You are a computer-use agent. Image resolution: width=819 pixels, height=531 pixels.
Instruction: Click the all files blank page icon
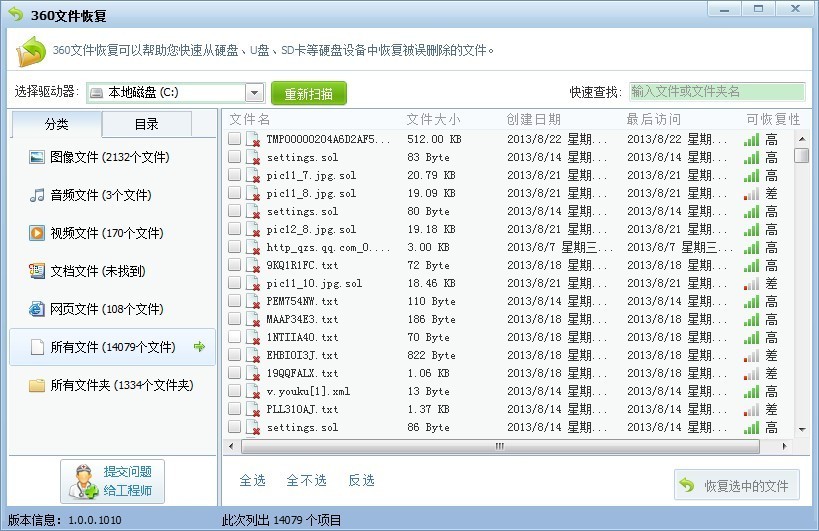pyautogui.click(x=37, y=347)
